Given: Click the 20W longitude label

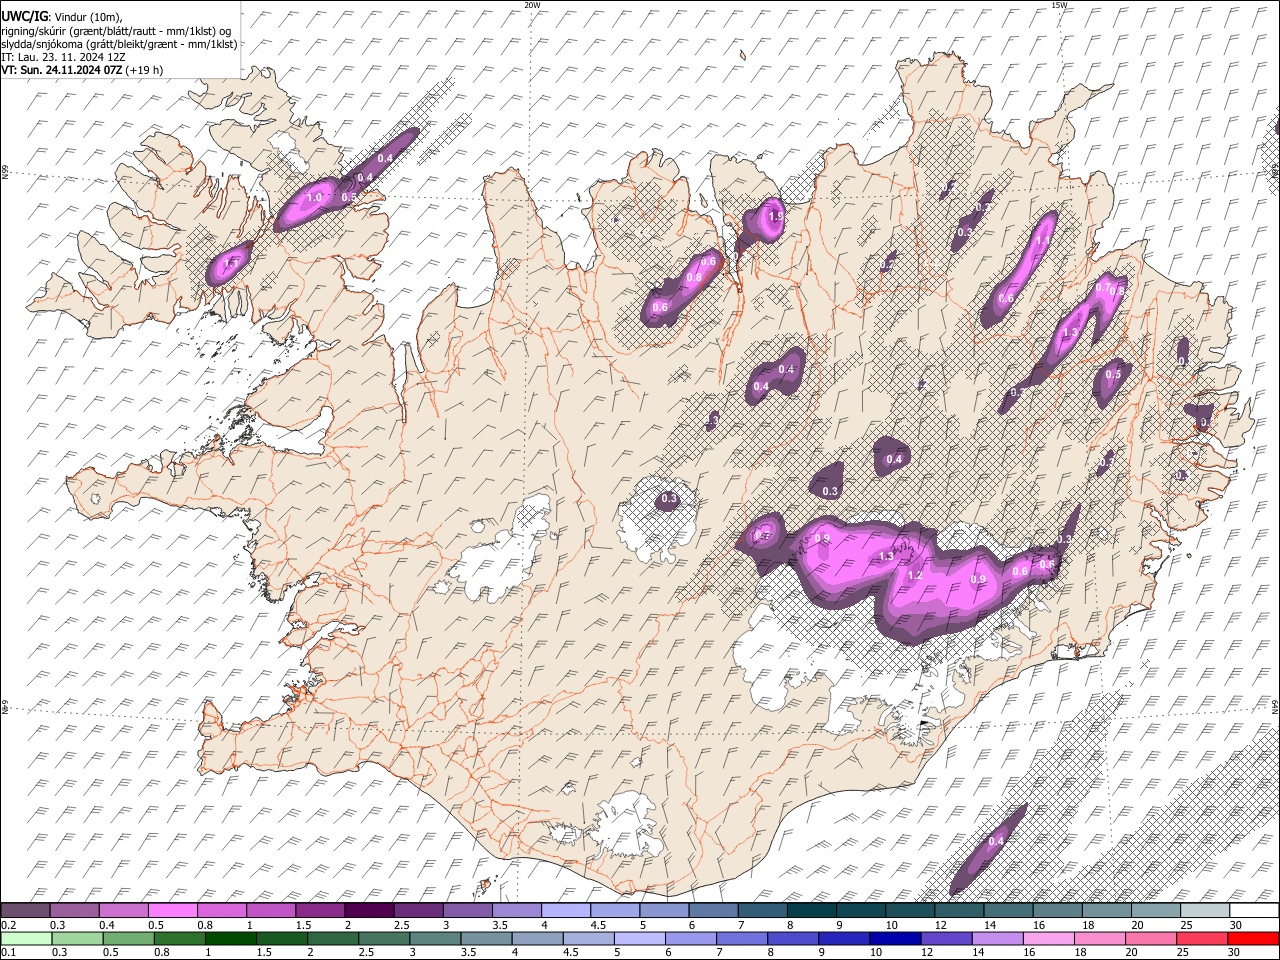Looking at the screenshot, I should tap(532, 5).
